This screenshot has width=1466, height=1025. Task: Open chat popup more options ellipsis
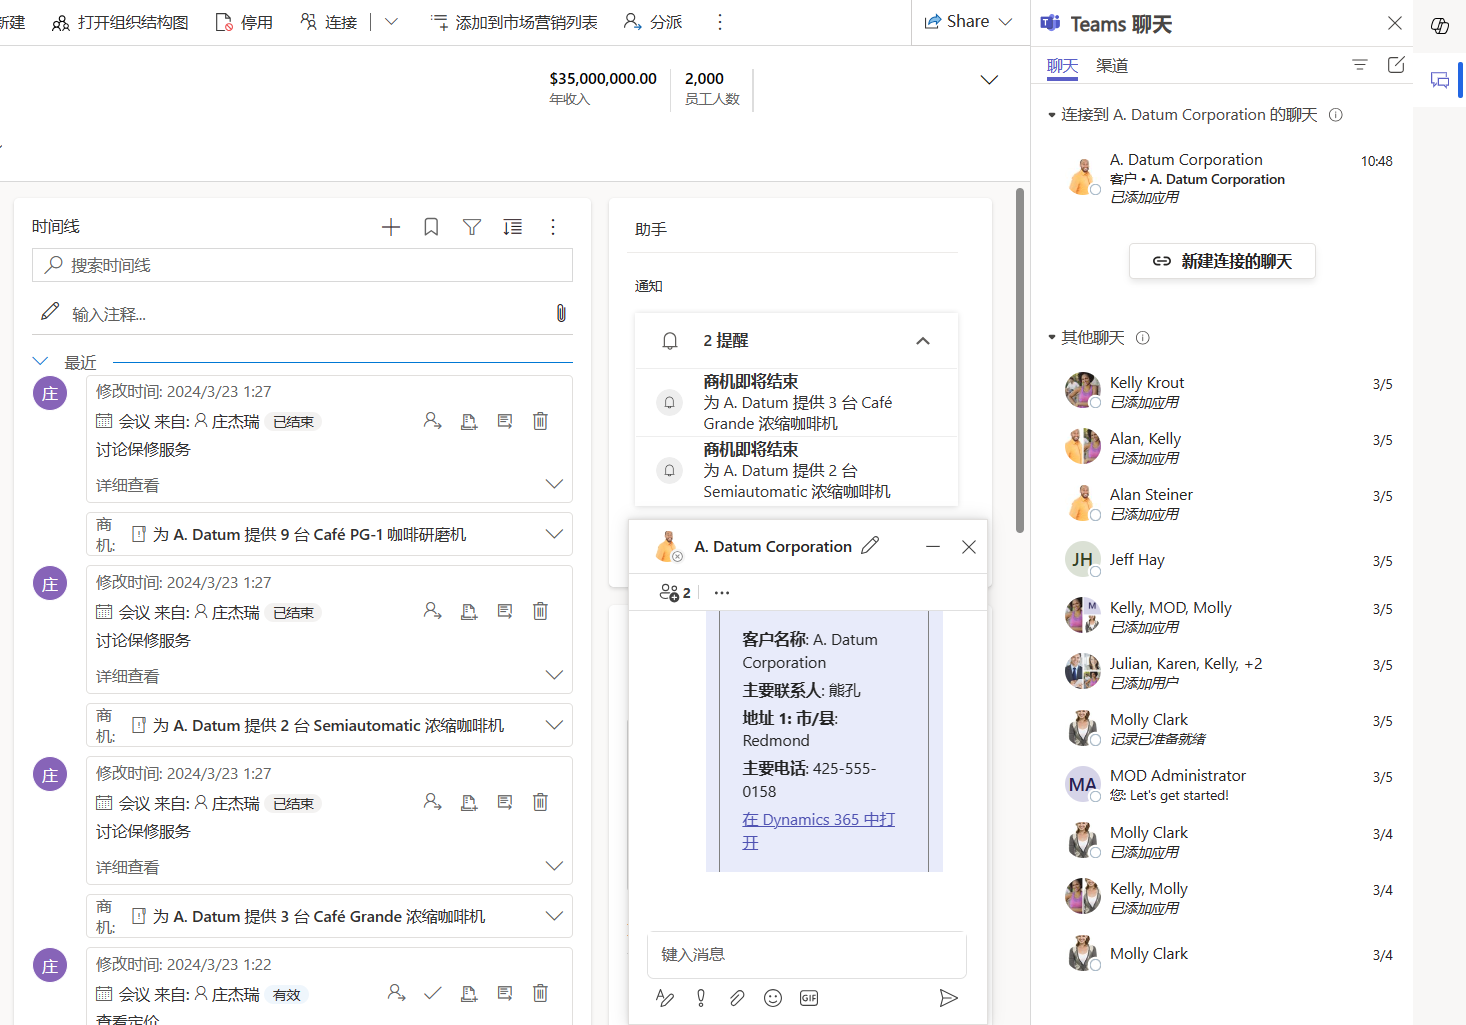722,592
